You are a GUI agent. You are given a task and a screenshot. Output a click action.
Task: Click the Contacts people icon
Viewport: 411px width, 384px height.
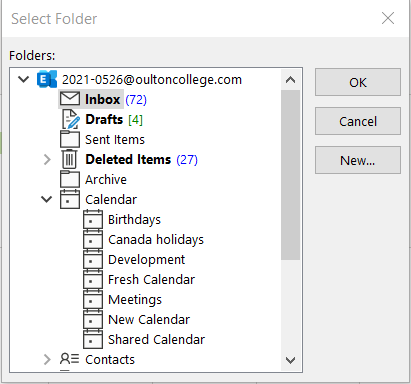[x=70, y=359]
